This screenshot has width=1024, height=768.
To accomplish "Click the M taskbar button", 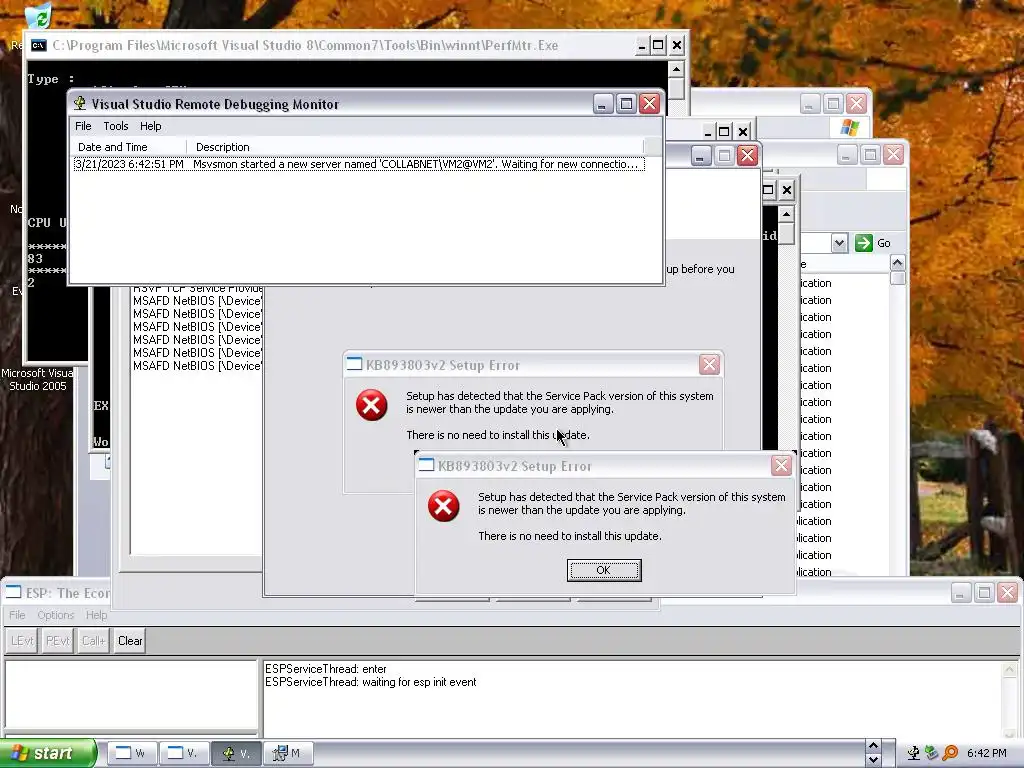I will pyautogui.click(x=288, y=753).
